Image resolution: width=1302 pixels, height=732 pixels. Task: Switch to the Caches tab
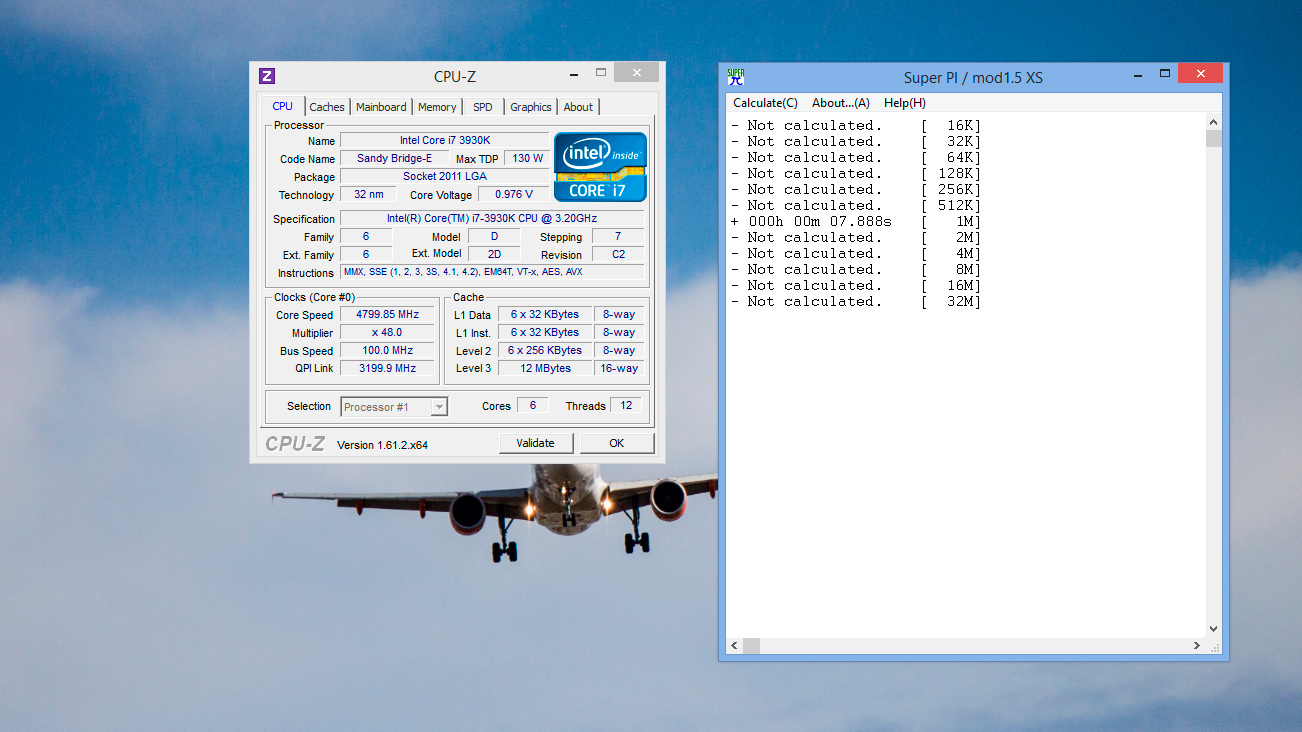(x=326, y=107)
